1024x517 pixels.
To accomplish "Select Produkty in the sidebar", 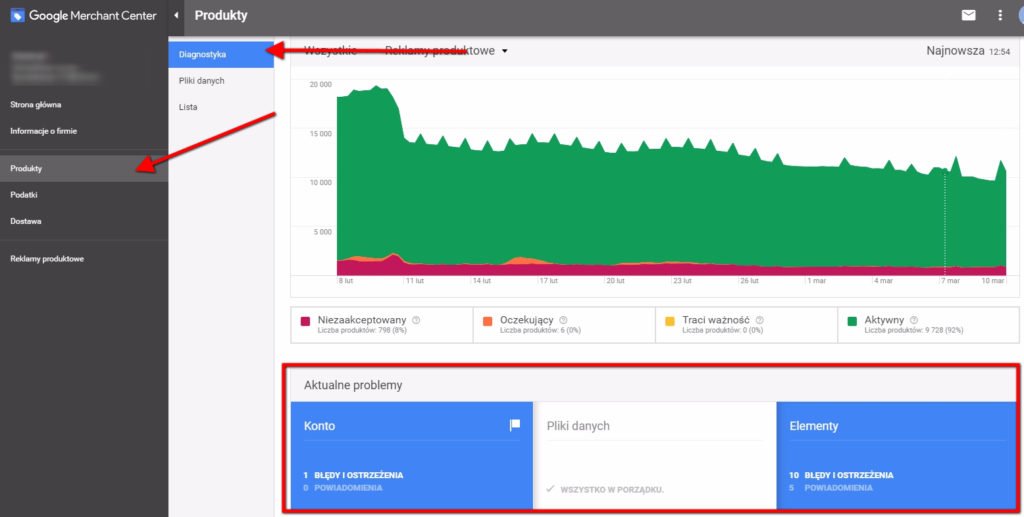I will 84,168.
